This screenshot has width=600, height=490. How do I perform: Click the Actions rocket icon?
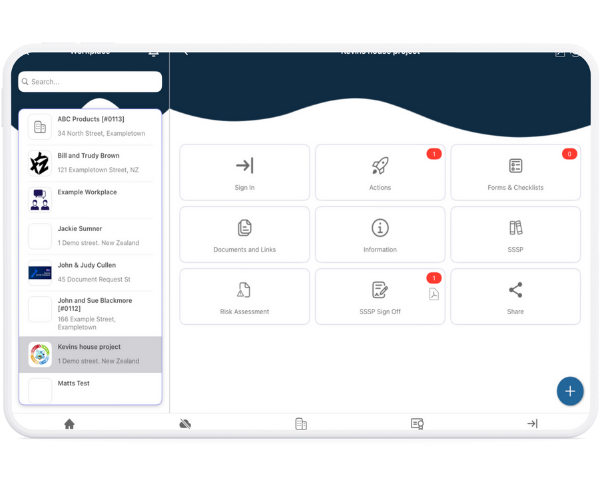(380, 166)
